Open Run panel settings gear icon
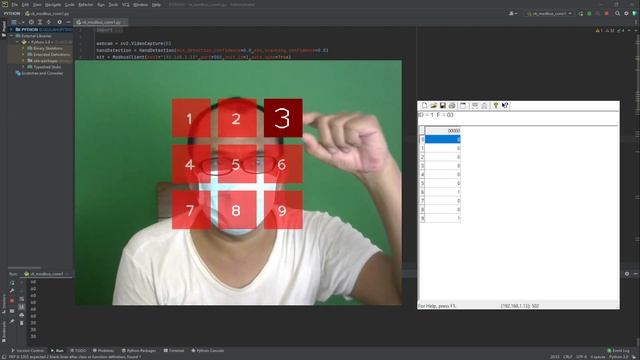 627,274
